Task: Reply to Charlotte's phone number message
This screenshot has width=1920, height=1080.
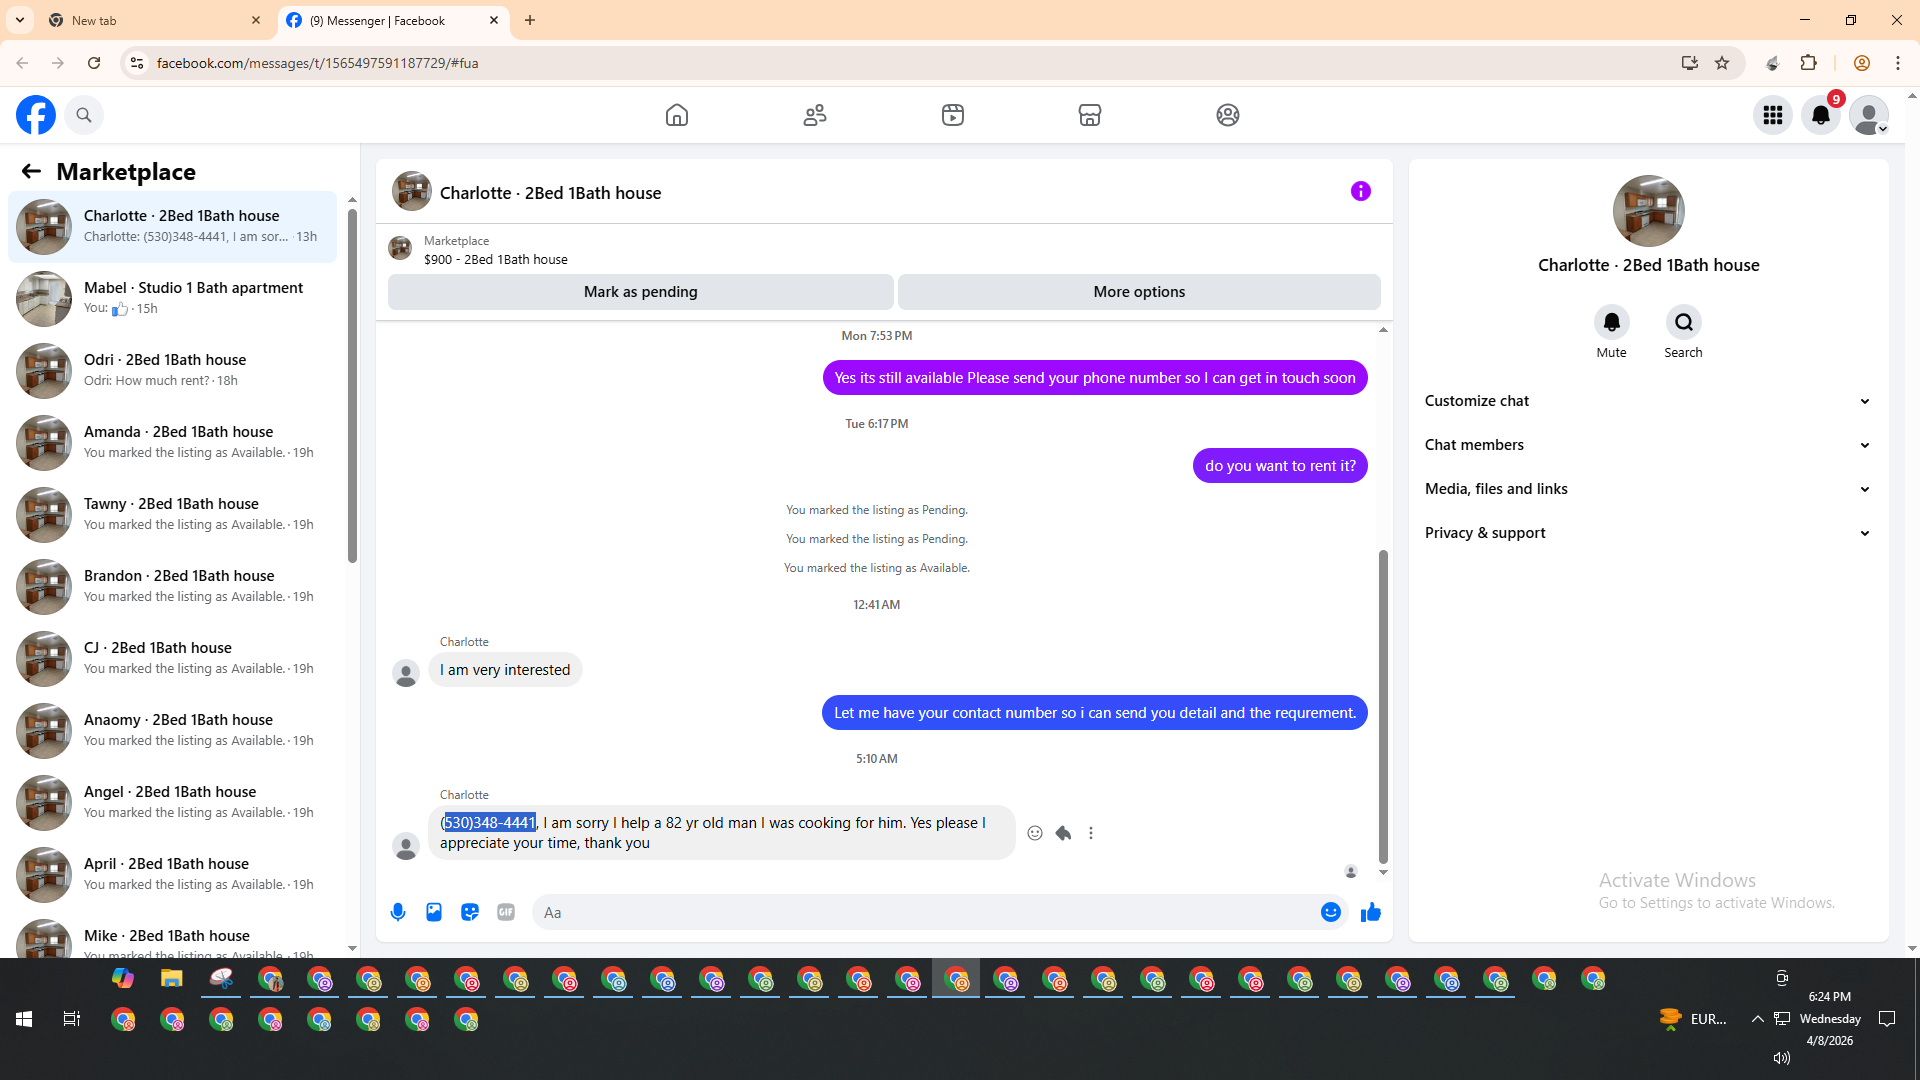Action: tap(1063, 833)
